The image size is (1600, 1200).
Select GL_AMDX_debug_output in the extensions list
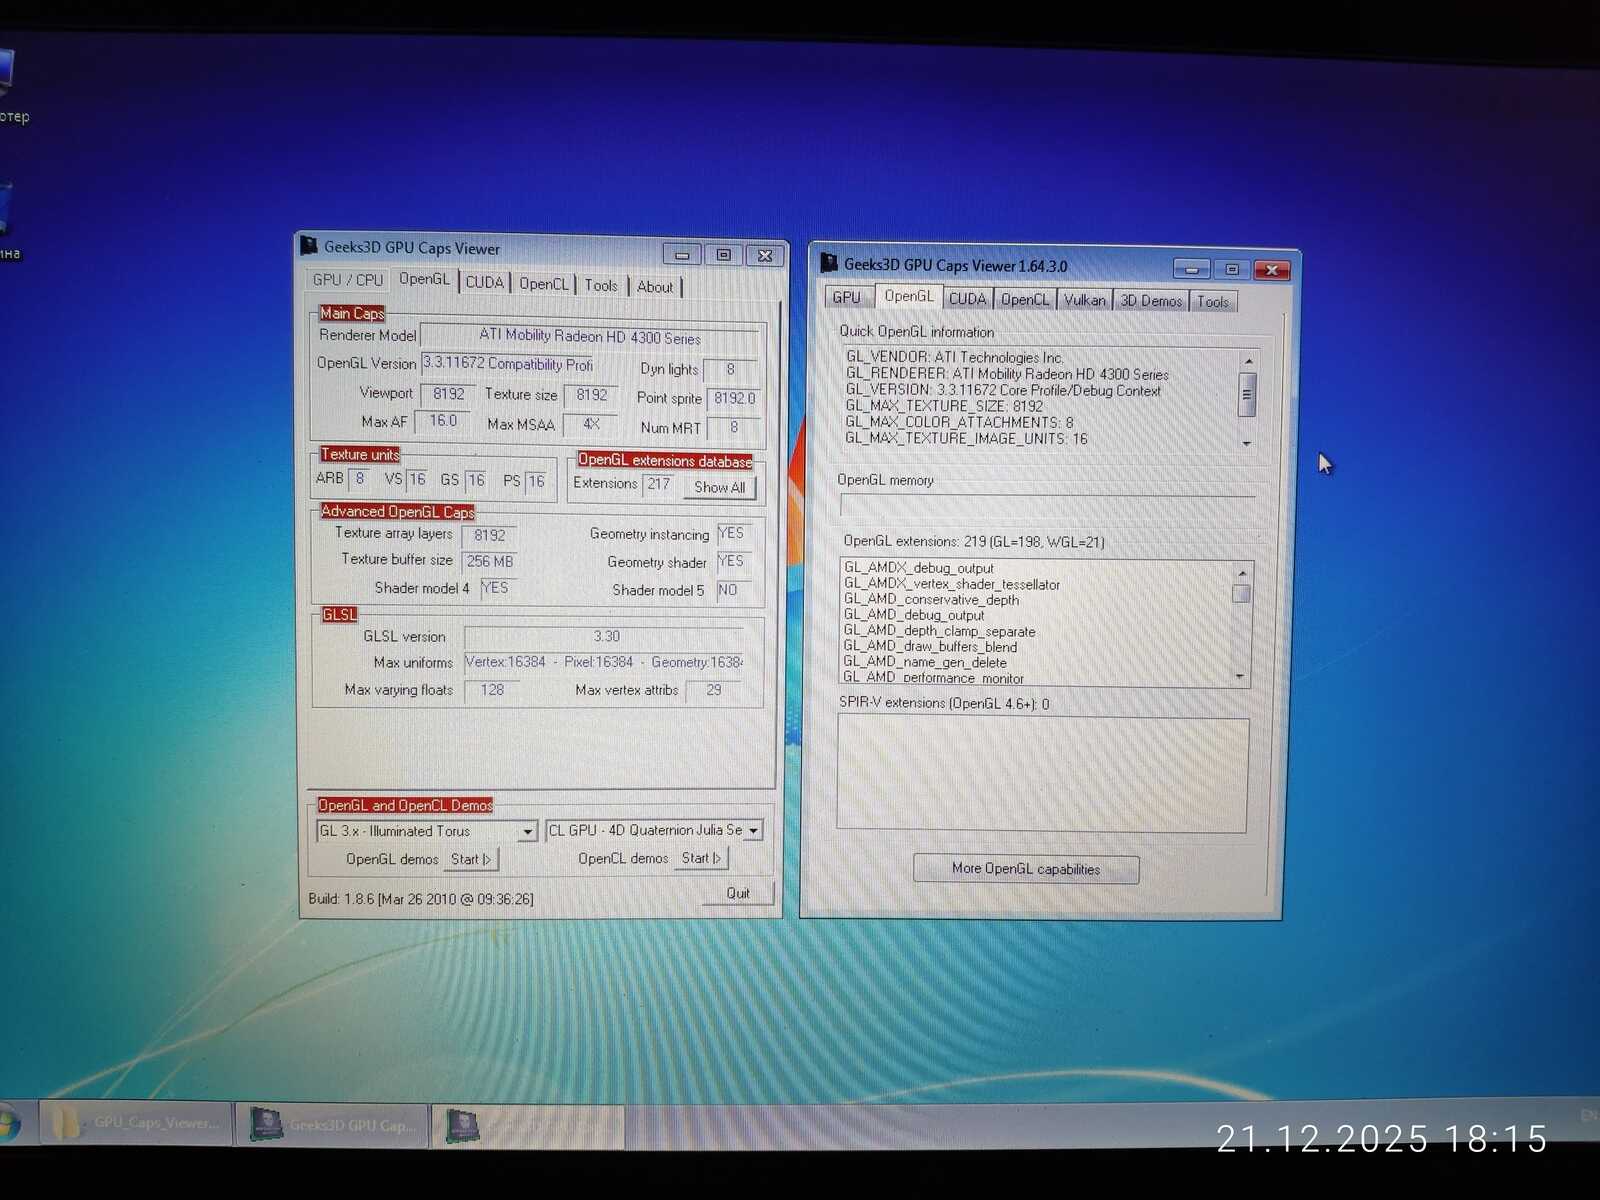[919, 568]
